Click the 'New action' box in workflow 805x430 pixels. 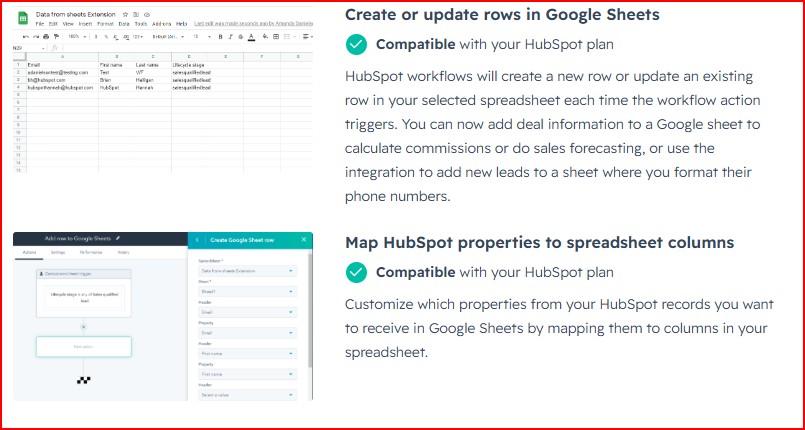[x=84, y=347]
